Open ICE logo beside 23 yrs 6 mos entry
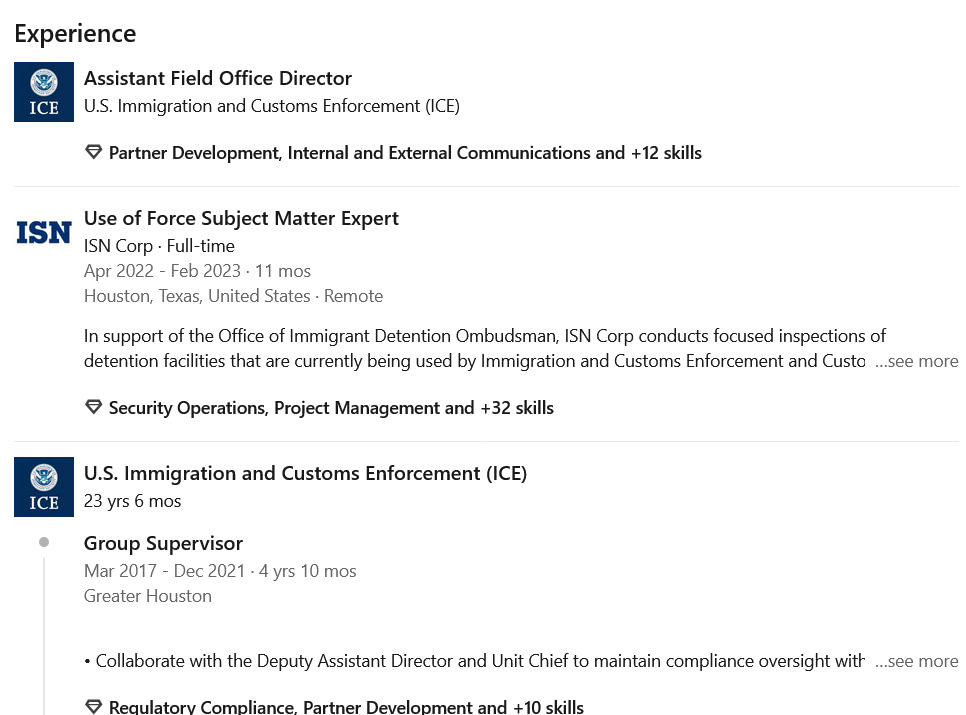The image size is (966, 715). [x=44, y=487]
